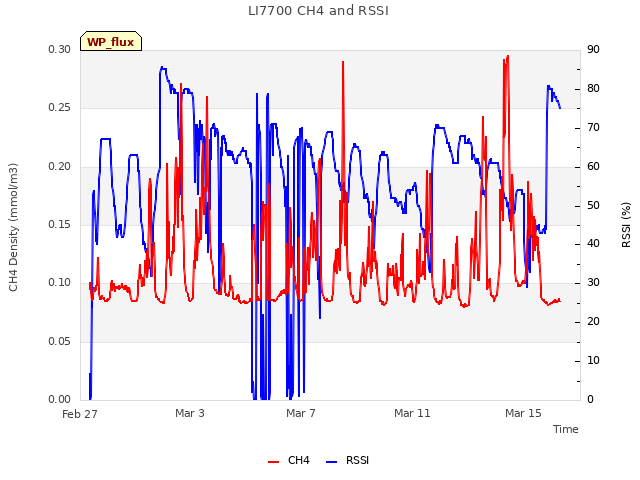Click the blue RSSI legend swatch
This screenshot has width=640, height=480.
[331, 462]
